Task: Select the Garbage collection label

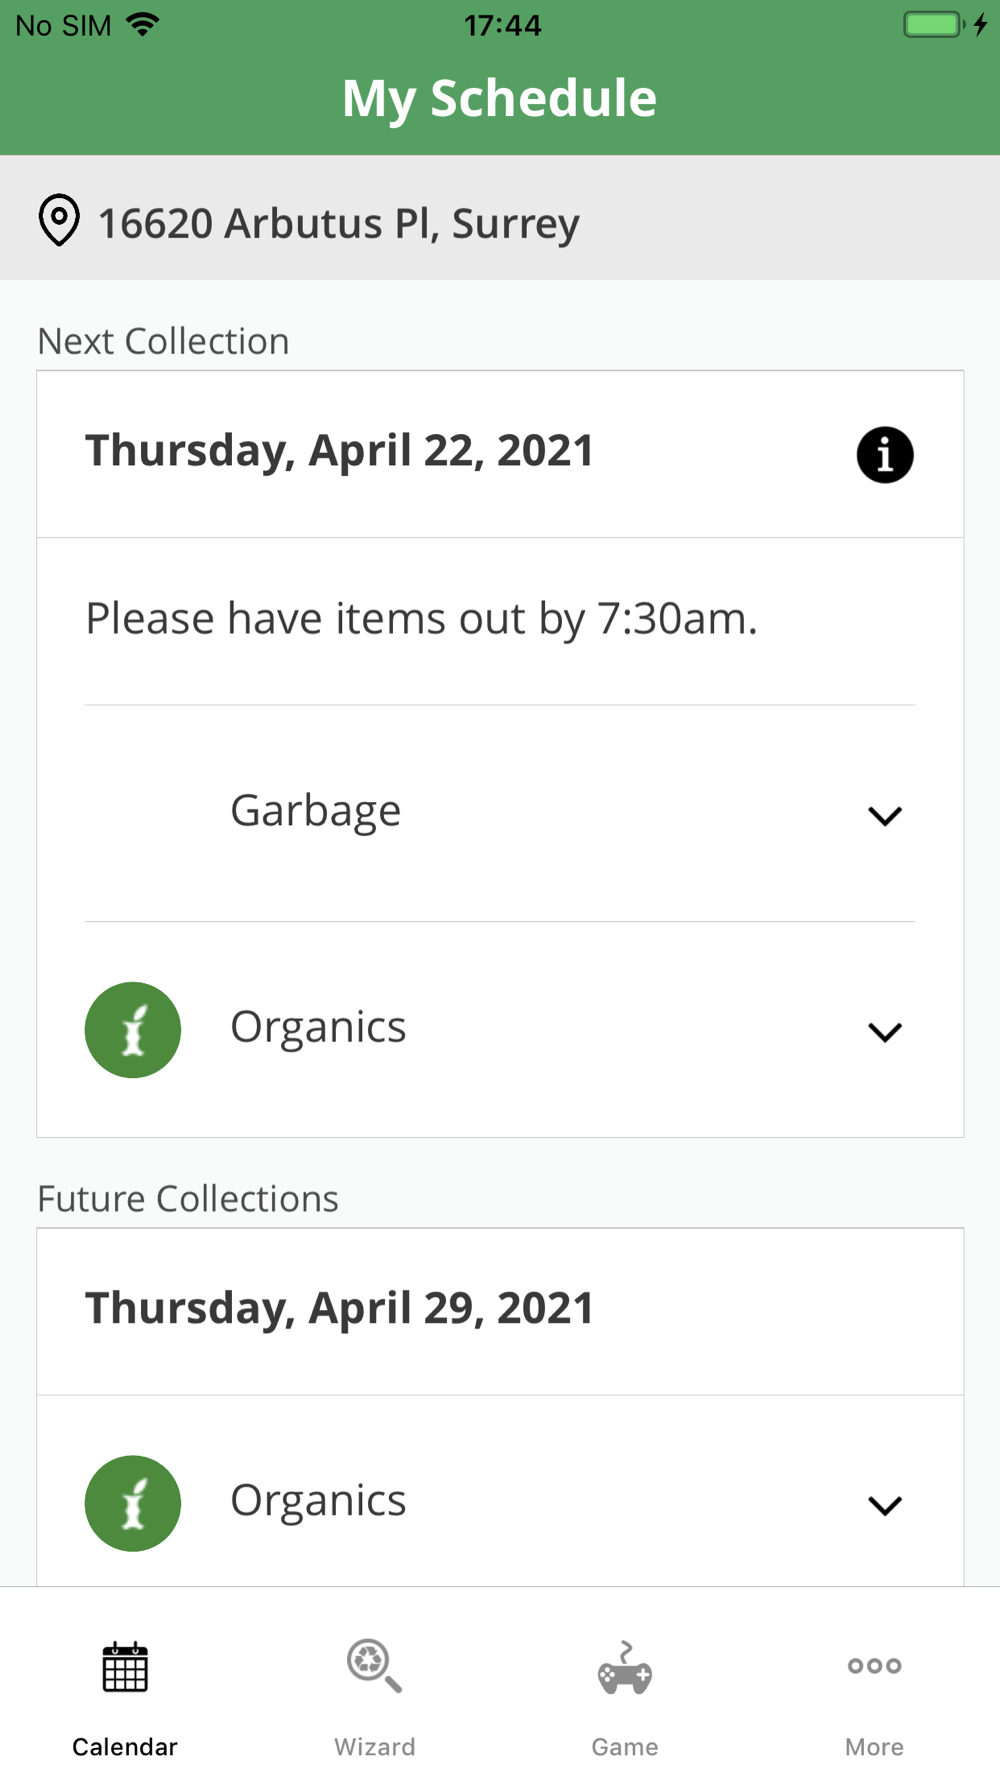Action: point(316,811)
